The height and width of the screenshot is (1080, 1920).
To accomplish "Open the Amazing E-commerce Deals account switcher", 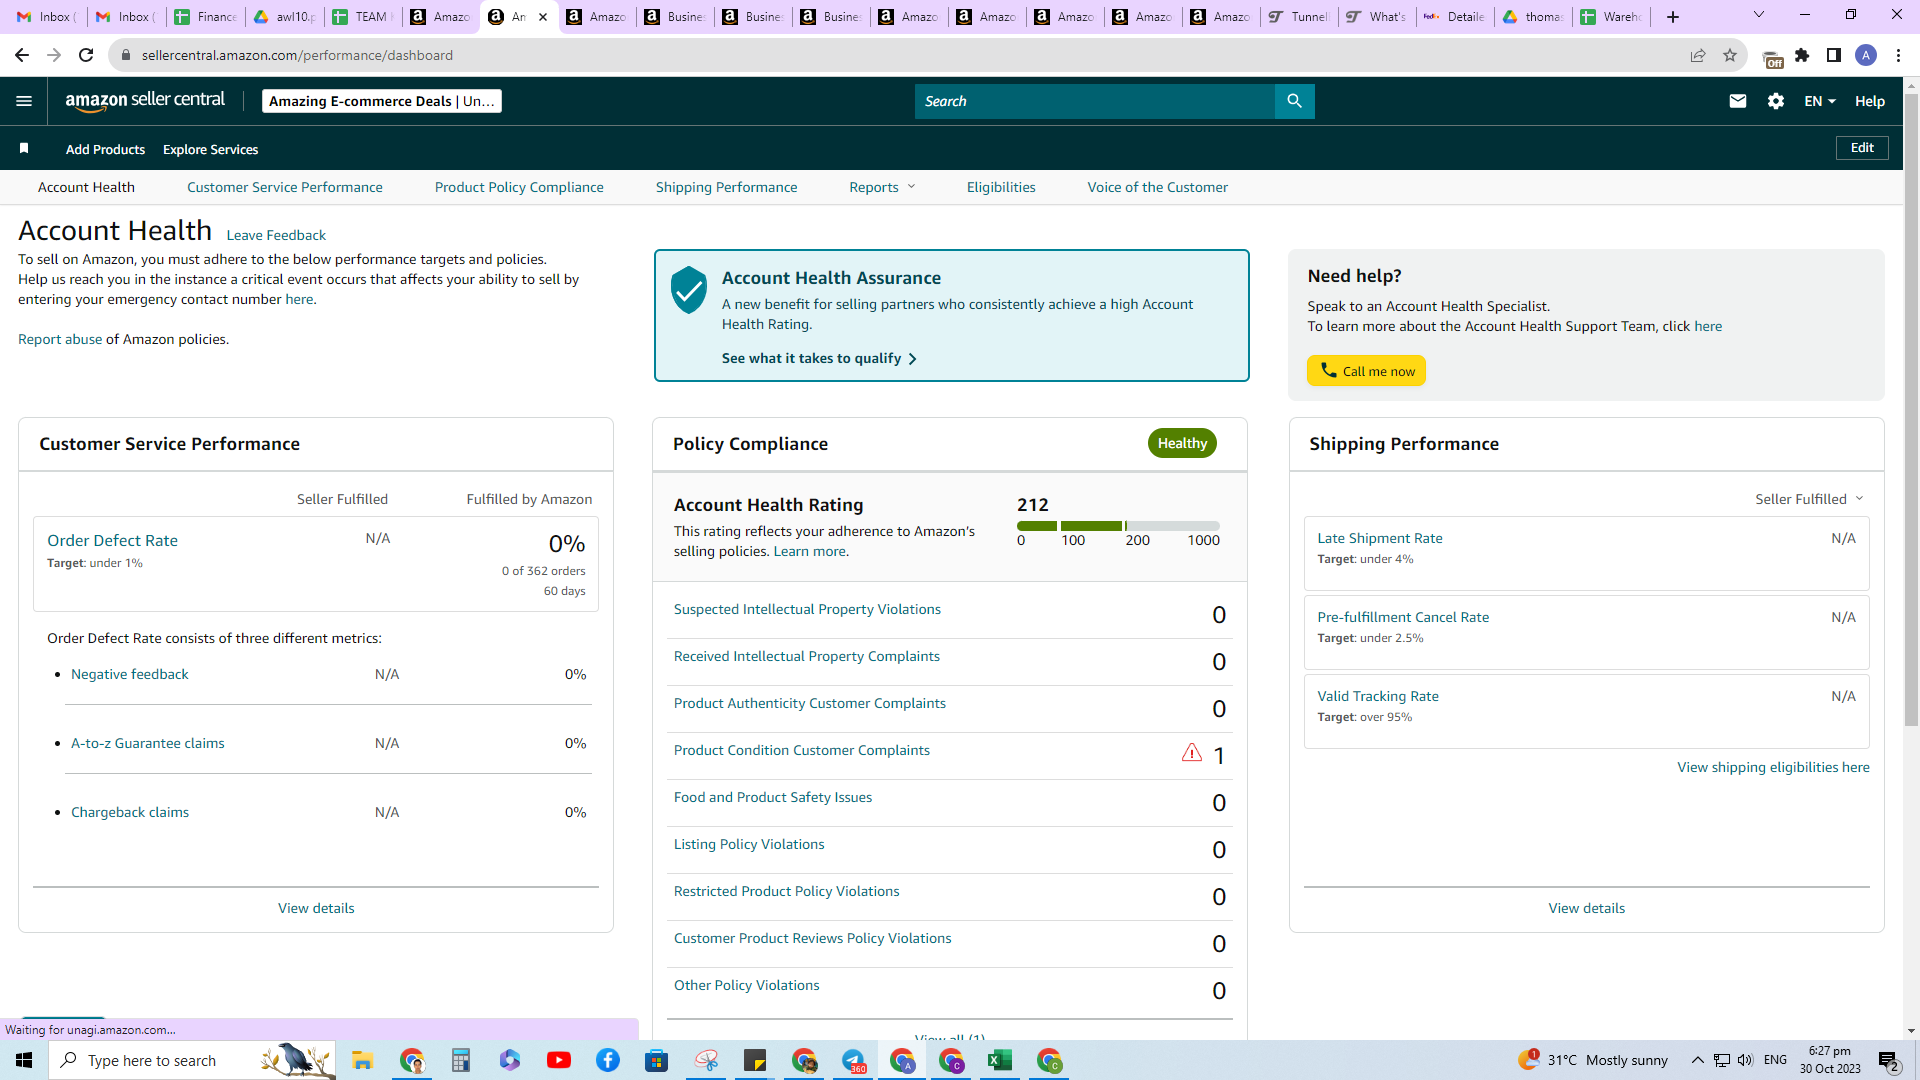I will 382,101.
